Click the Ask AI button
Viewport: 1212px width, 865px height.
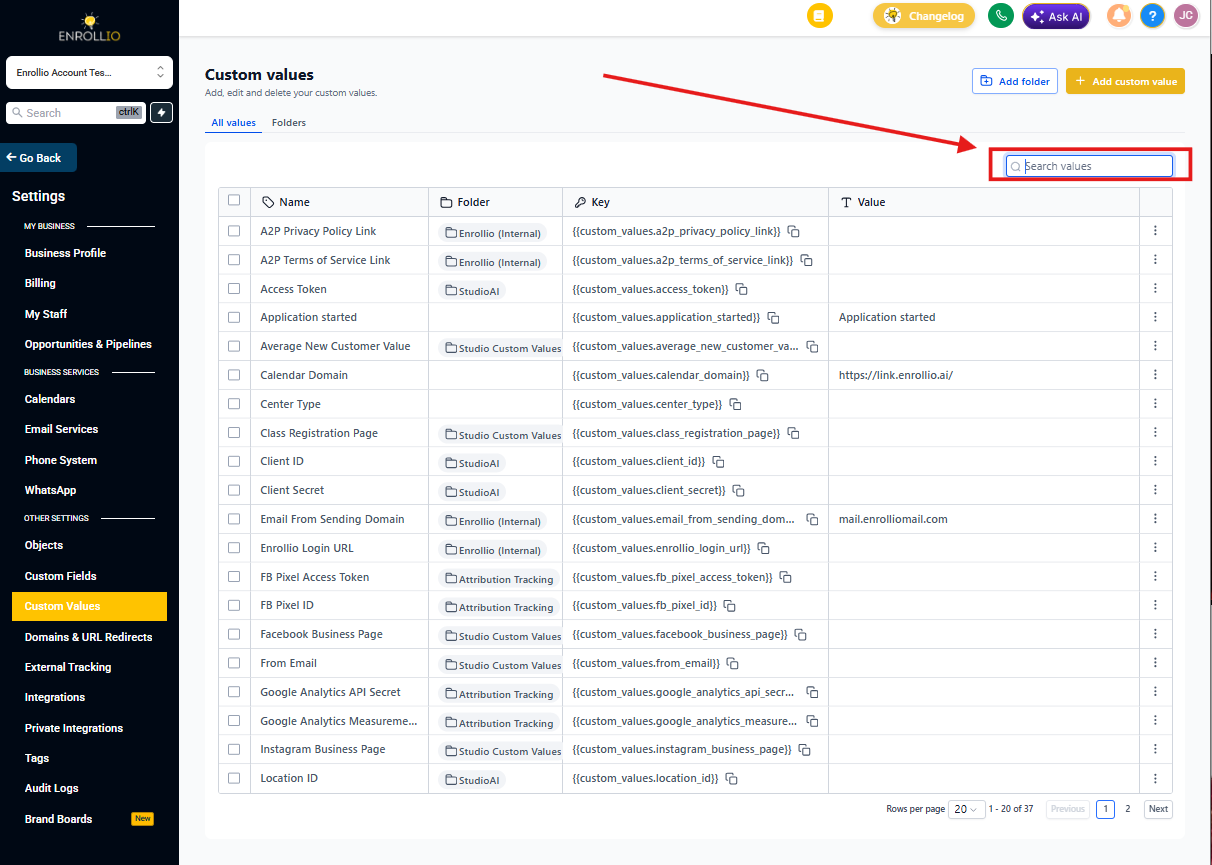pyautogui.click(x=1056, y=16)
